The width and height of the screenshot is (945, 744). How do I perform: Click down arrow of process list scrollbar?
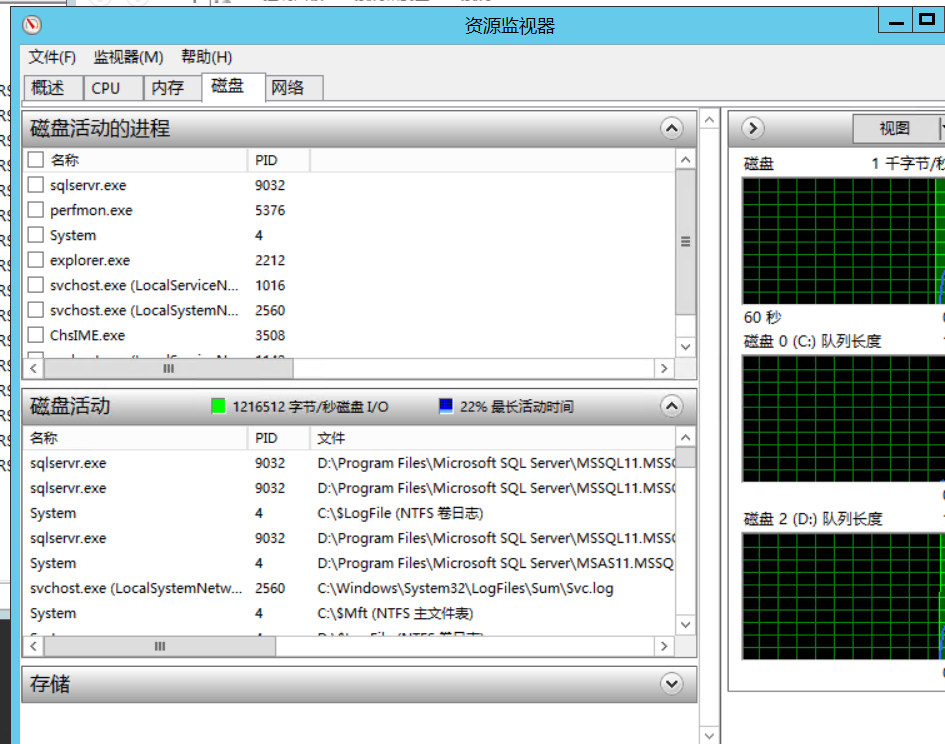coord(685,347)
